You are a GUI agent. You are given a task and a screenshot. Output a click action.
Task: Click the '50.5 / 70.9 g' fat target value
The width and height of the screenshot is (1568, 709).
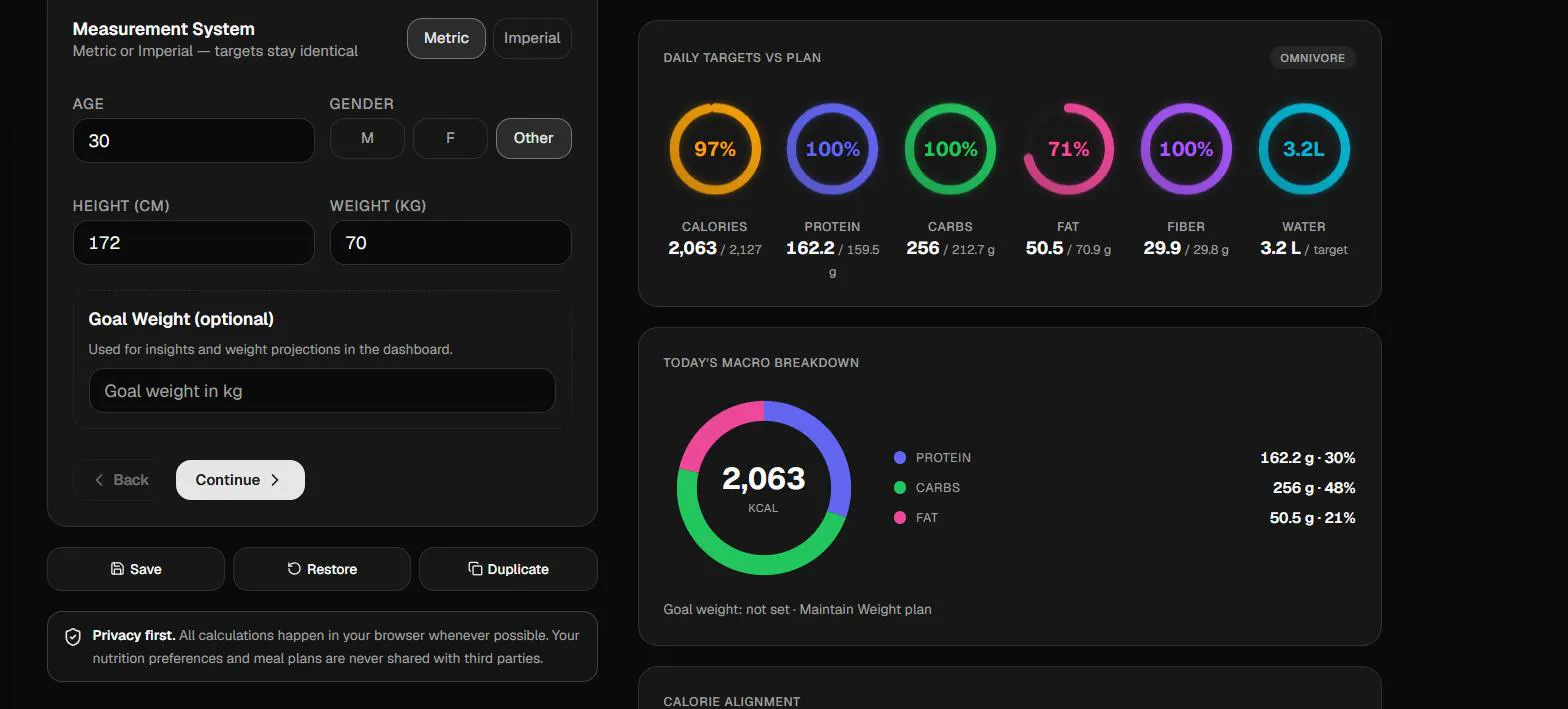pyautogui.click(x=1068, y=248)
